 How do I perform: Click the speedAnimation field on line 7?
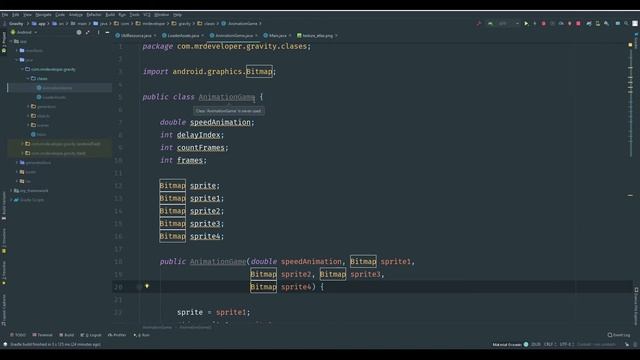[220, 122]
